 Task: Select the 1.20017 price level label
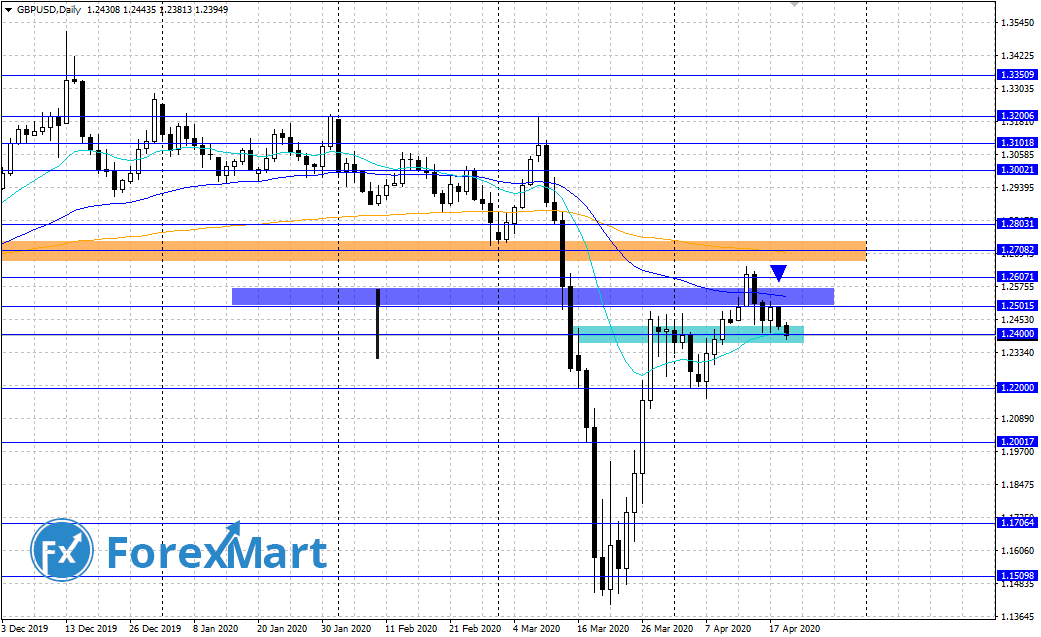point(1016,441)
